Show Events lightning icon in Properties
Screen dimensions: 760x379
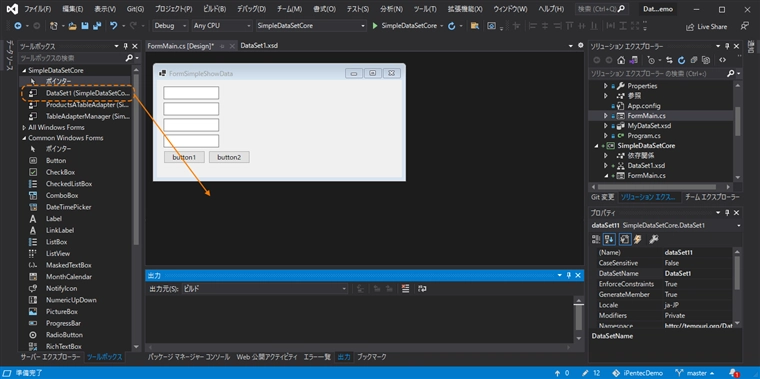click(x=637, y=239)
